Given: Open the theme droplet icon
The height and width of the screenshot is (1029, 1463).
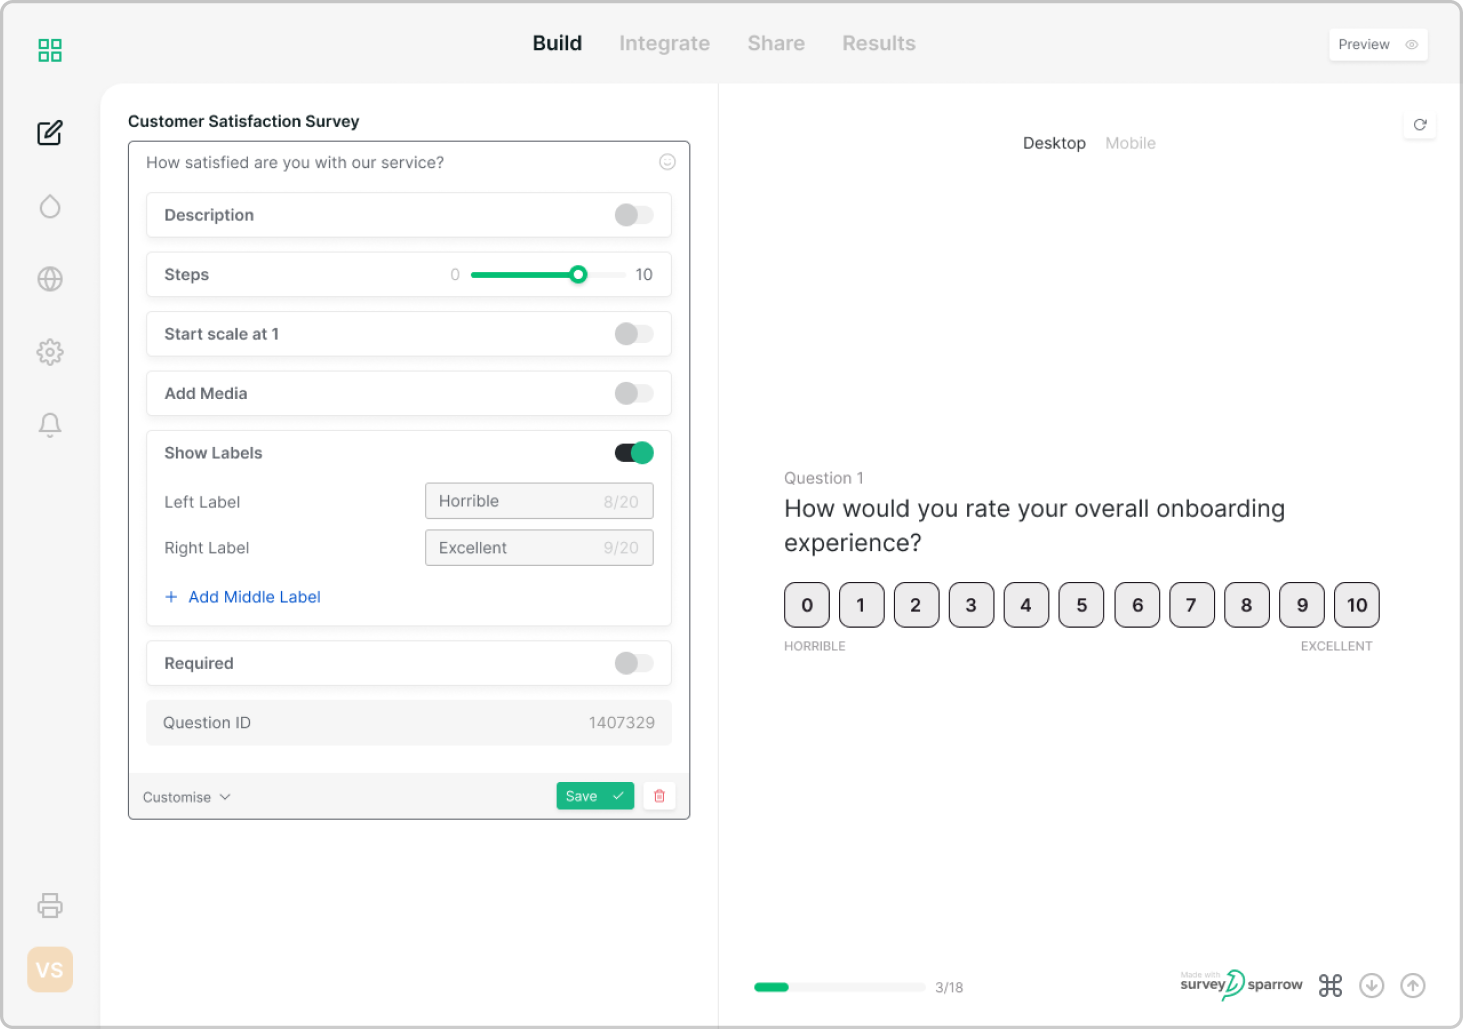Looking at the screenshot, I should 50,206.
